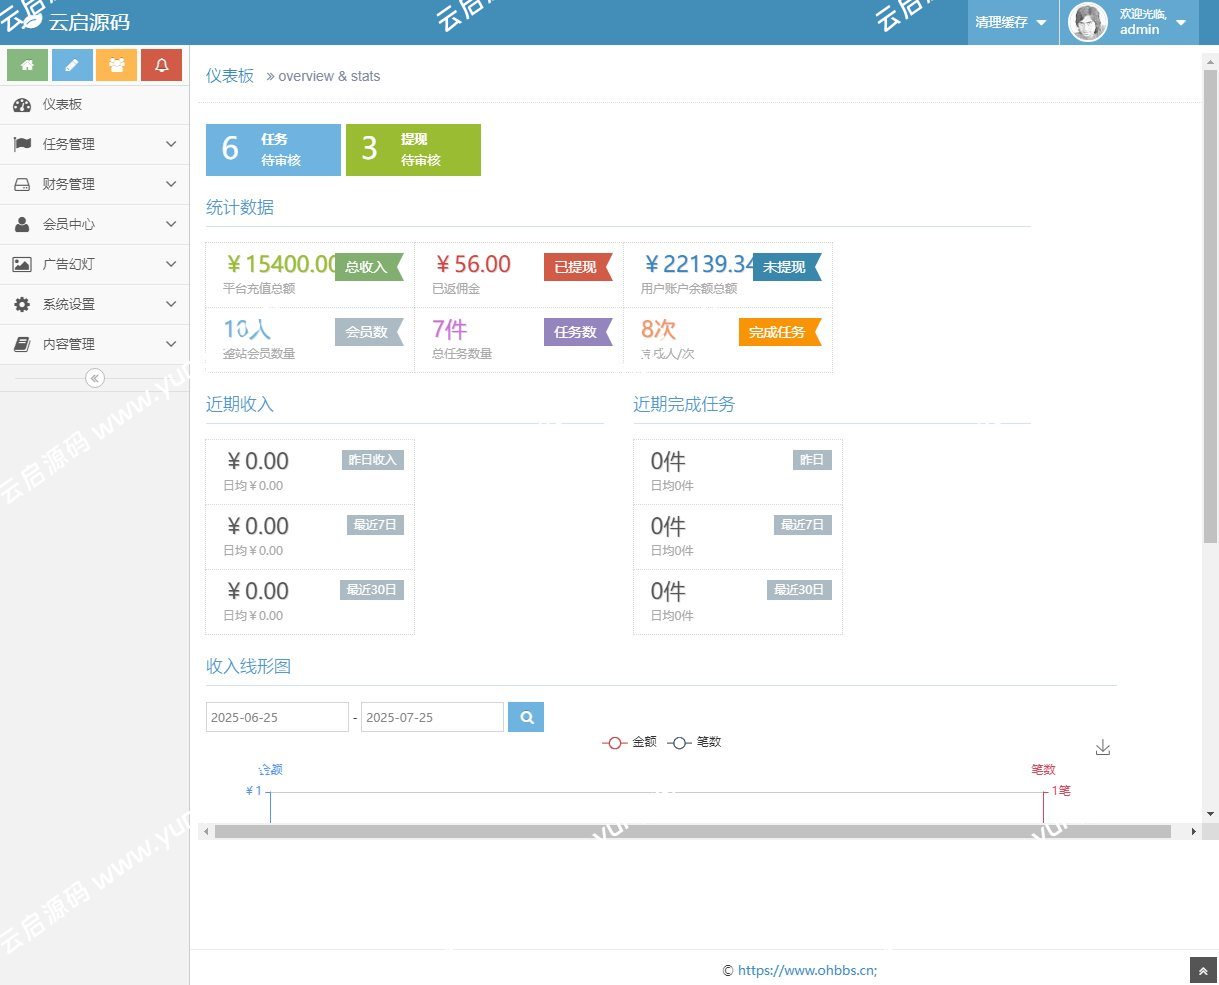Open the https://www.ohbbs.cn footer link
The image size is (1219, 985).
(806, 970)
